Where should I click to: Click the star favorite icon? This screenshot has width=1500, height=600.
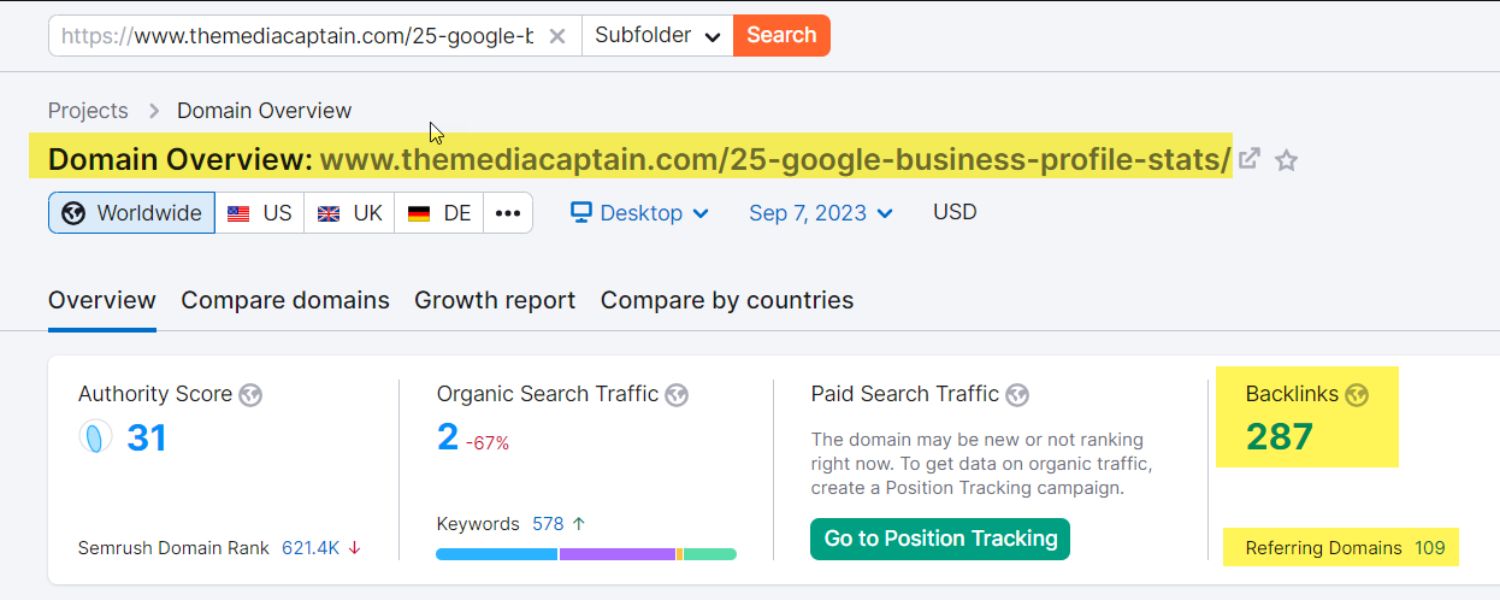[x=1287, y=159]
